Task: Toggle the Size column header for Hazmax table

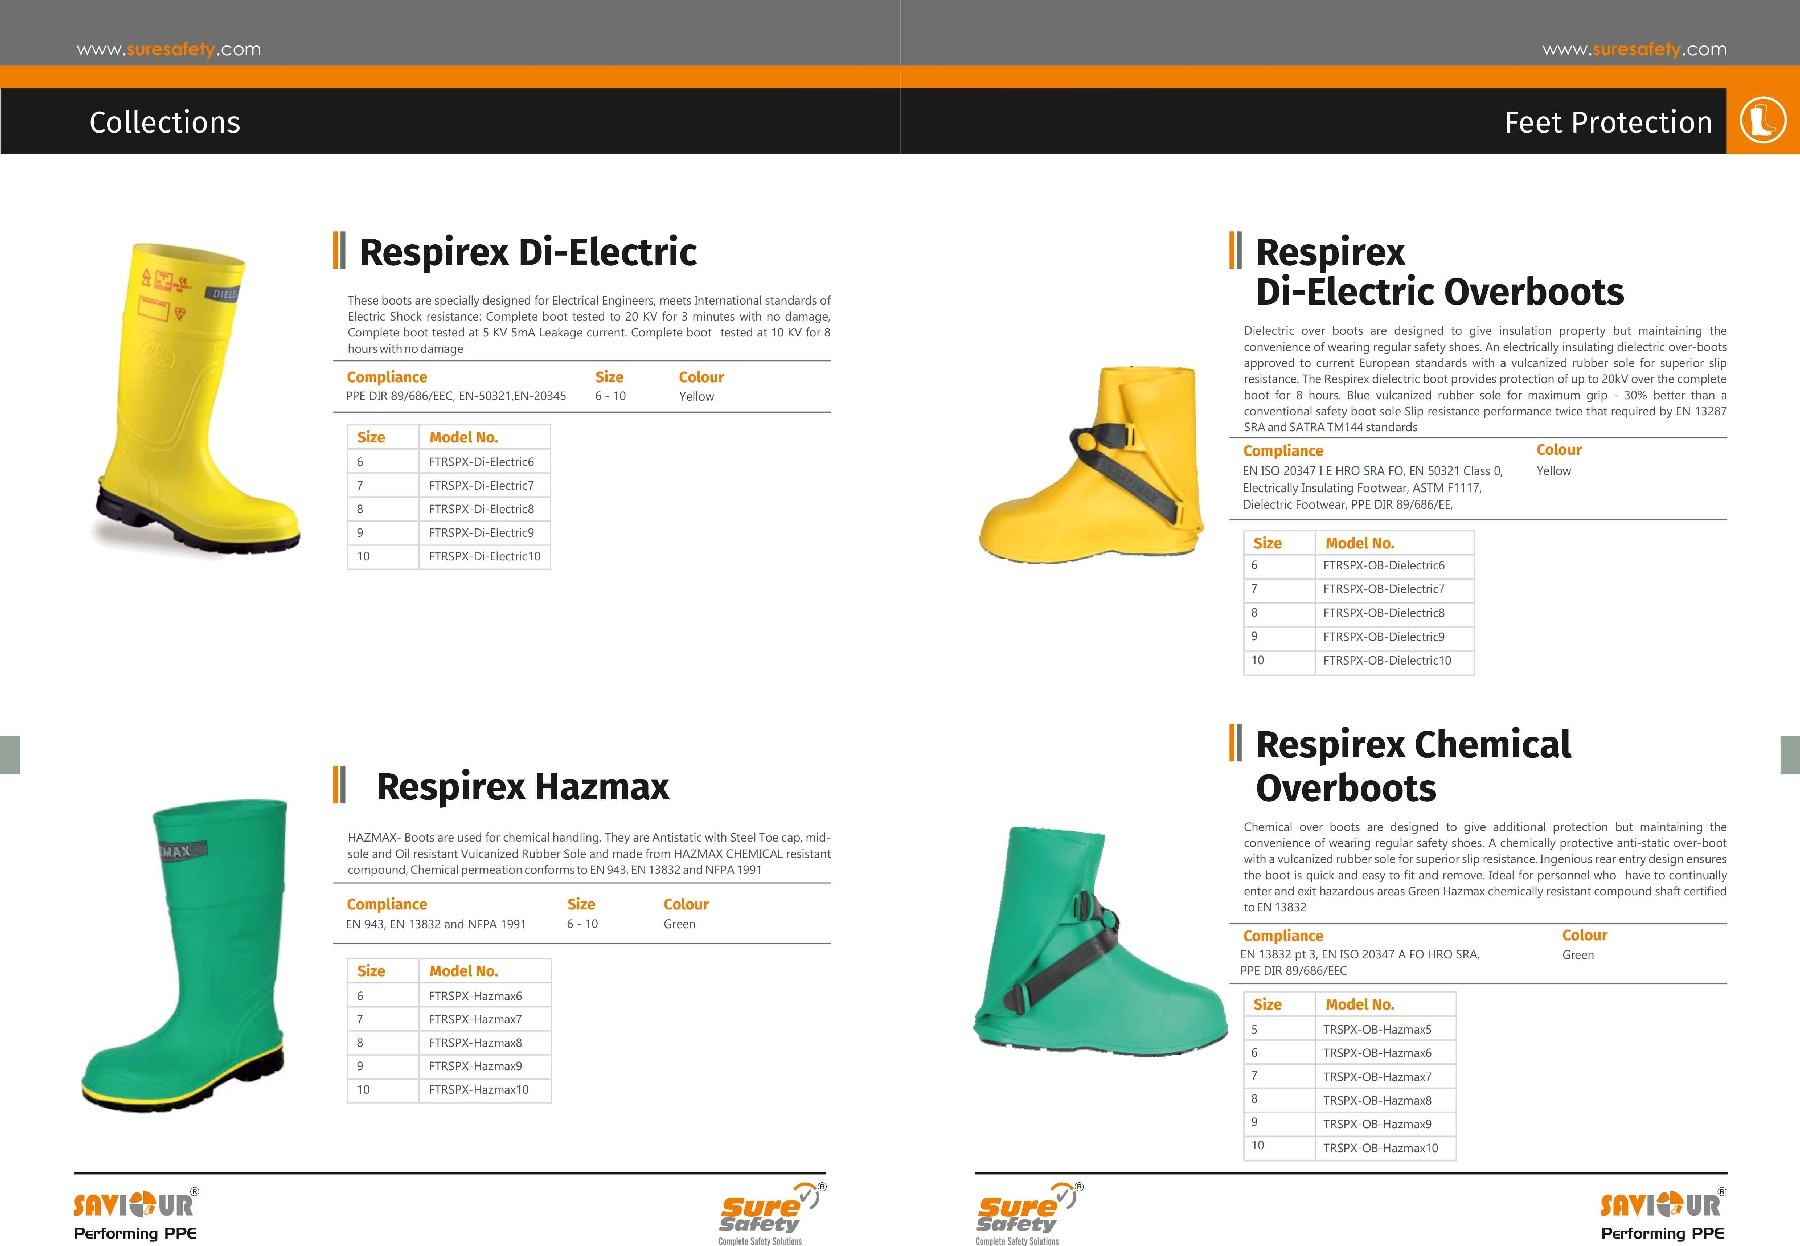Action: pos(370,970)
